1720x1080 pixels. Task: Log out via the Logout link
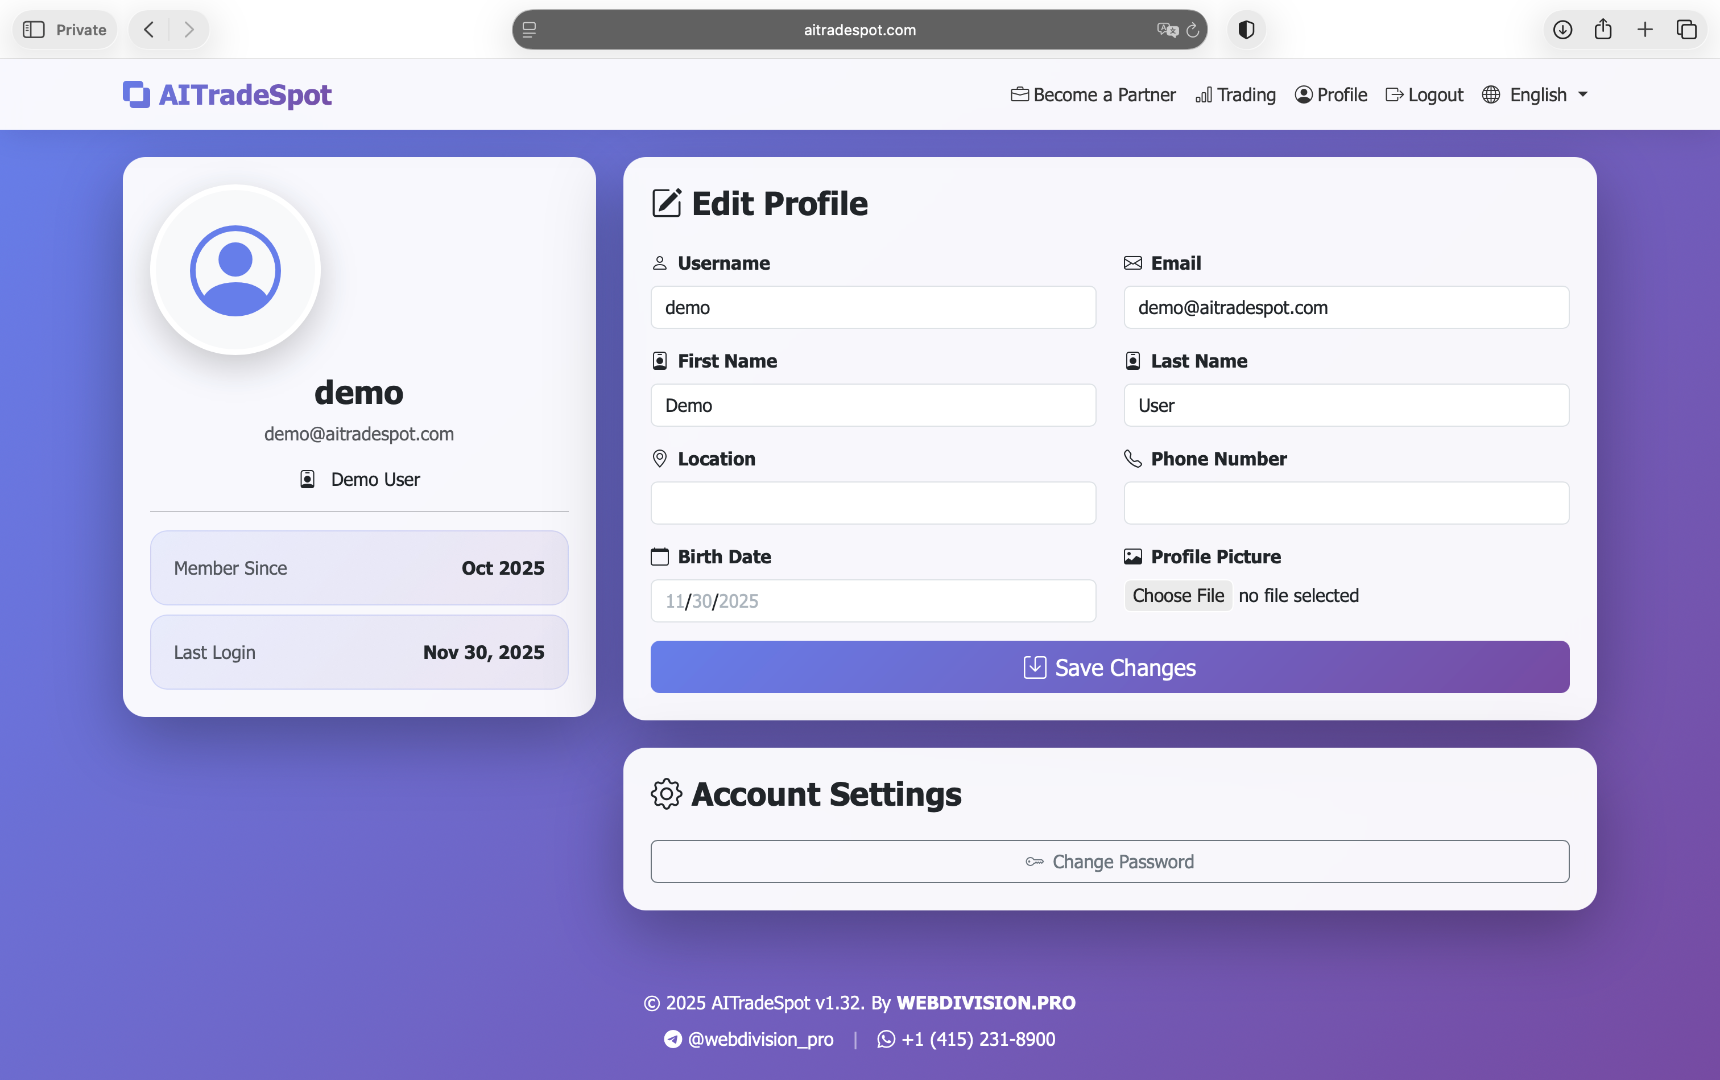(1424, 95)
